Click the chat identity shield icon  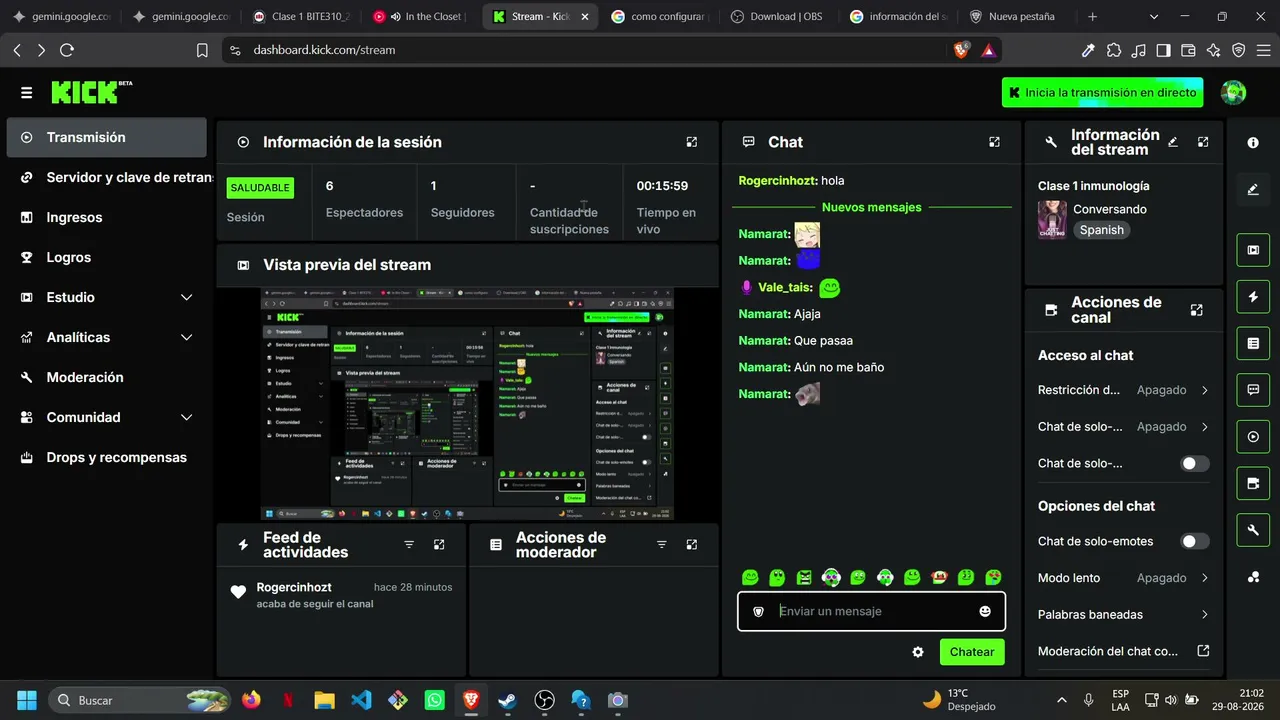click(x=758, y=611)
